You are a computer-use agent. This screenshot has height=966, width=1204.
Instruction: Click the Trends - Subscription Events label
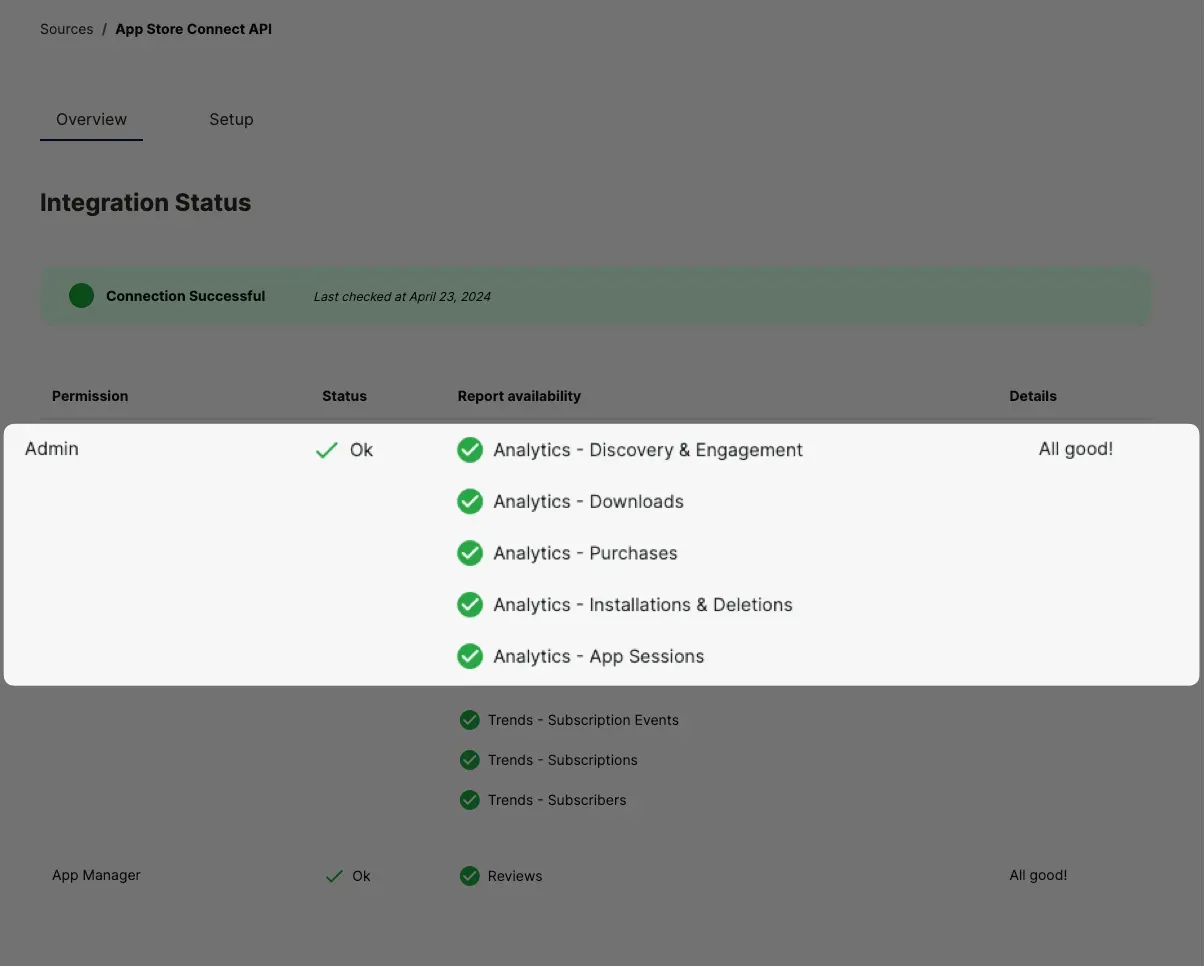(x=583, y=720)
